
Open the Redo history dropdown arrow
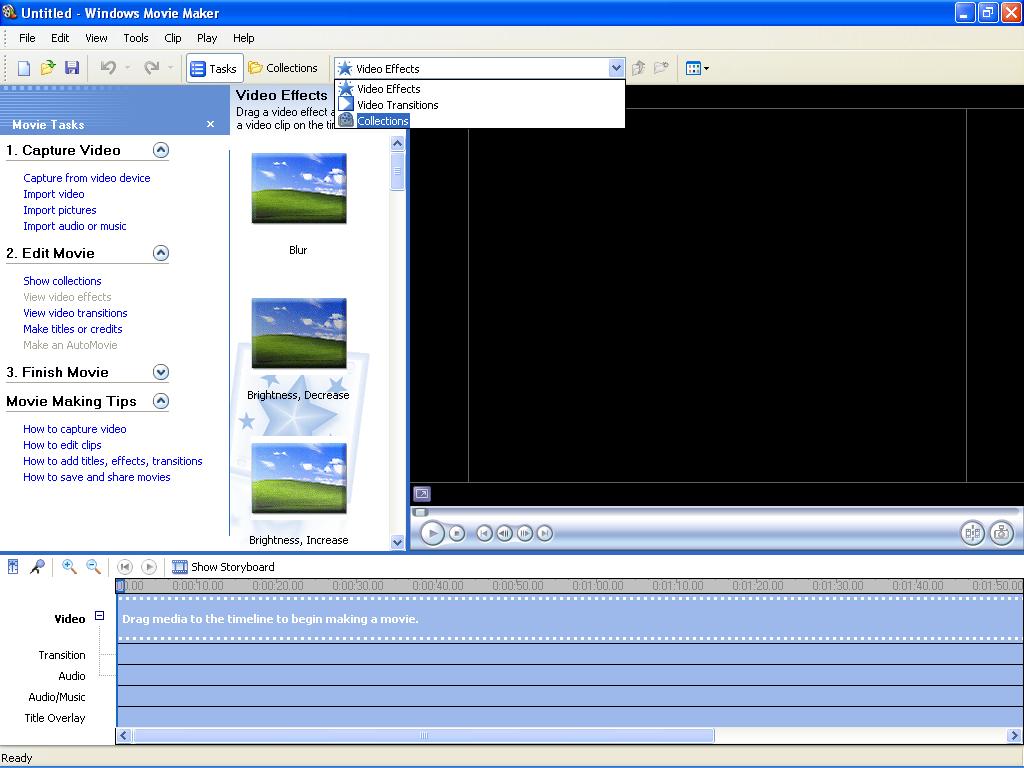170,68
